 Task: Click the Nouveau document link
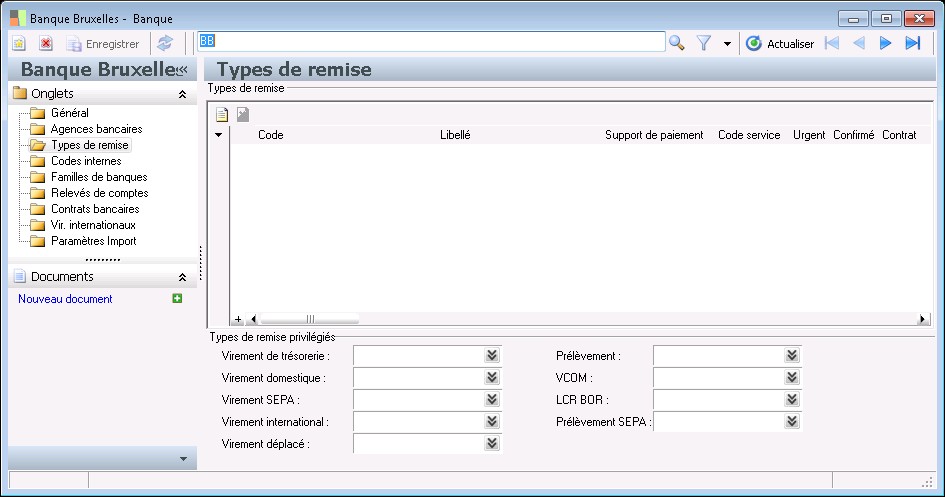65,299
